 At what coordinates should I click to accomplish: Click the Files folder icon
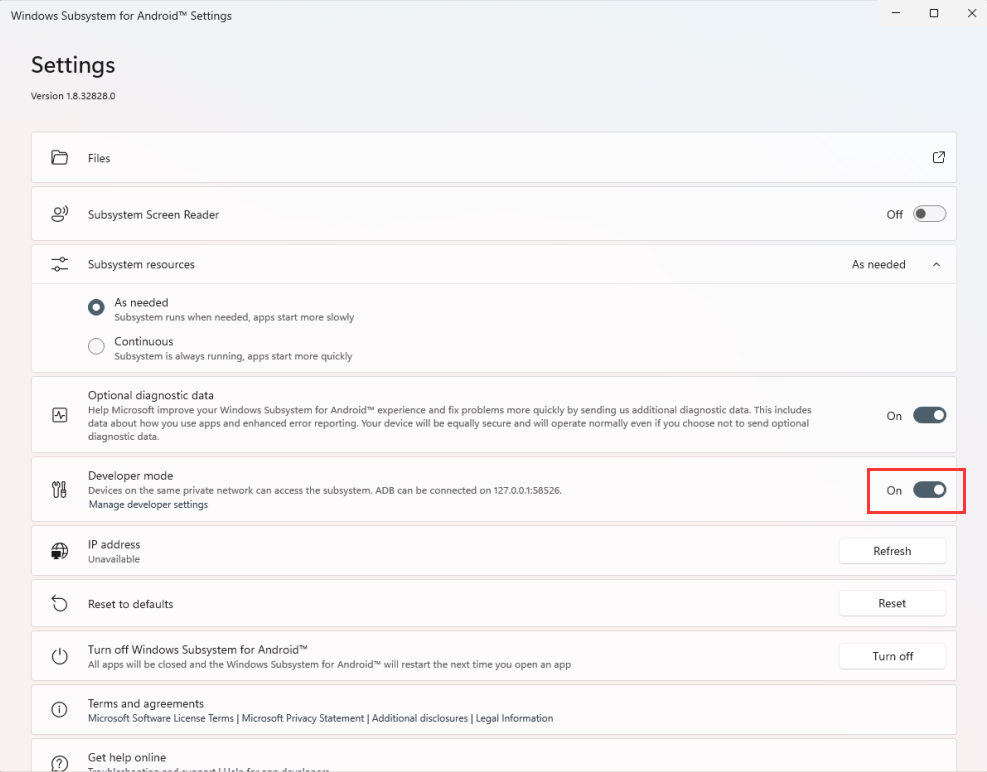point(59,157)
